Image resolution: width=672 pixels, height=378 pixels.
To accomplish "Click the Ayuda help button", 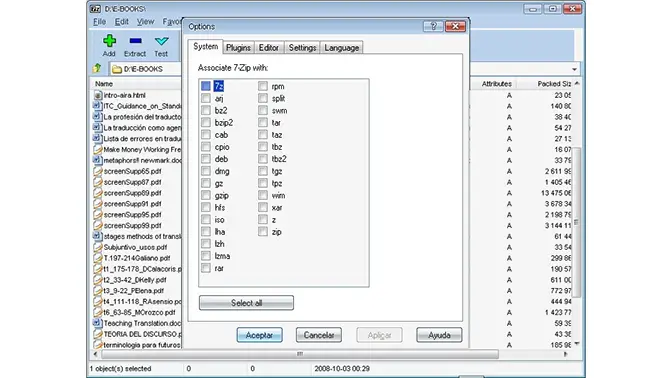I will pyautogui.click(x=439, y=335).
